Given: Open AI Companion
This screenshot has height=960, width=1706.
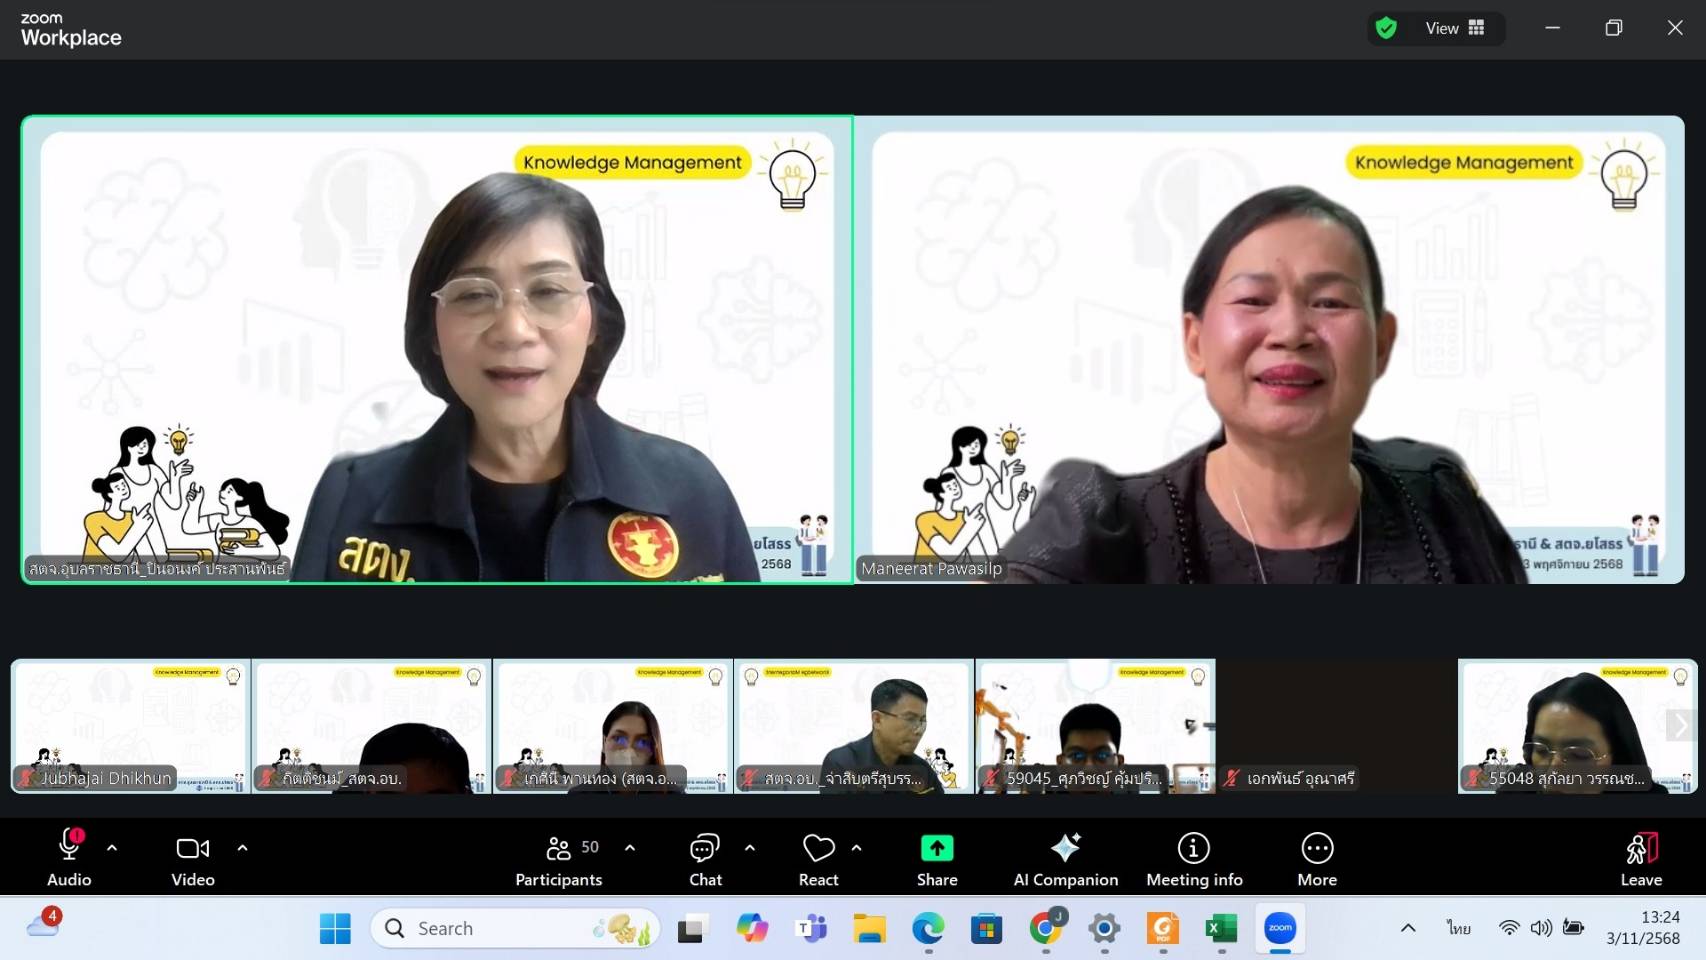Looking at the screenshot, I should tap(1065, 860).
